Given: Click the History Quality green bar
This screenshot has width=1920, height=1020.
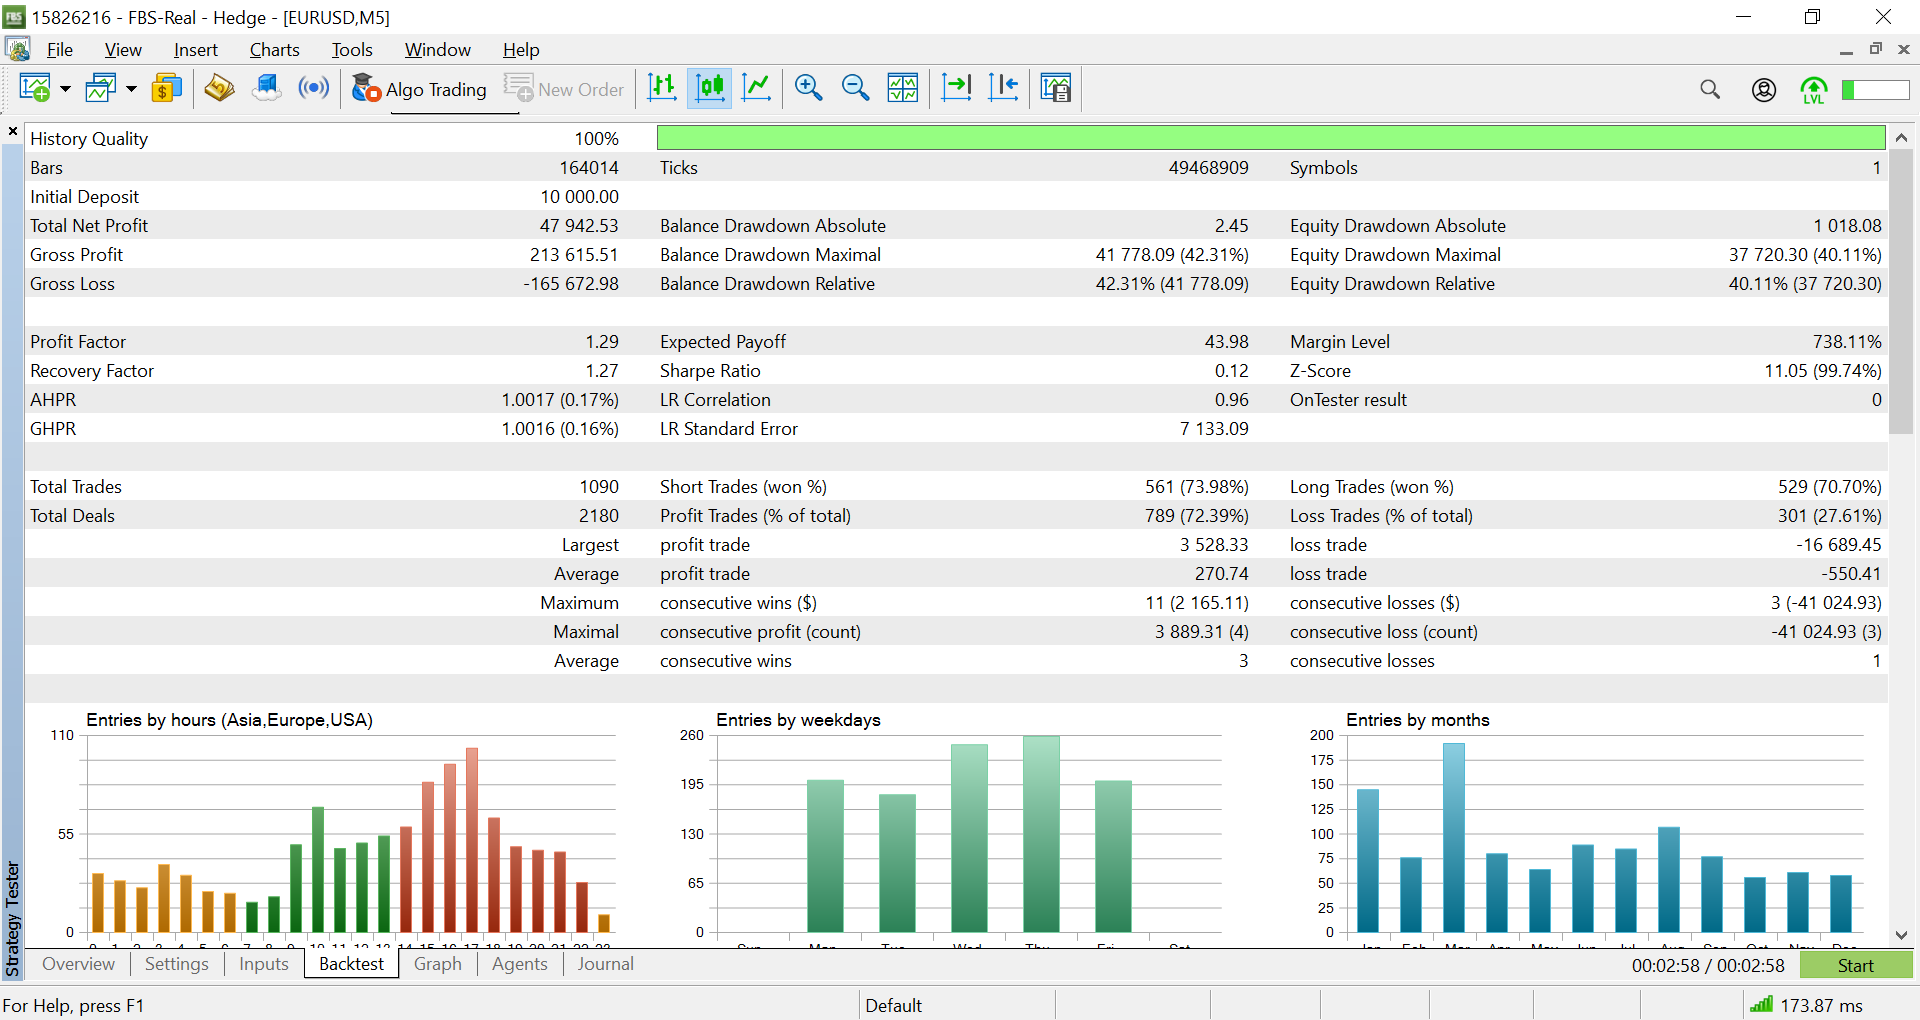Looking at the screenshot, I should click(x=1270, y=138).
